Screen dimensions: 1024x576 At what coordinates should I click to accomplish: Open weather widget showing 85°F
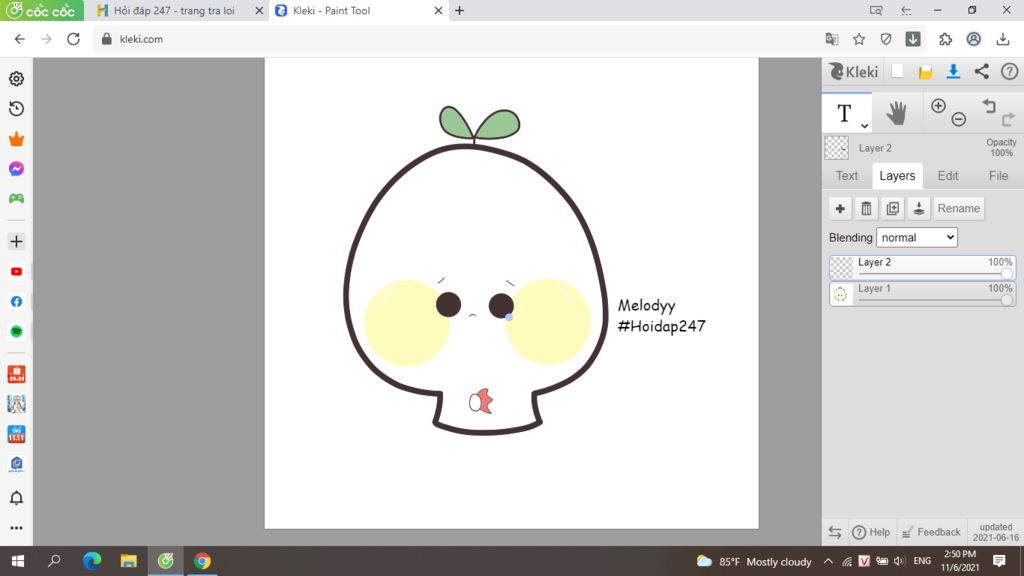tap(754, 561)
